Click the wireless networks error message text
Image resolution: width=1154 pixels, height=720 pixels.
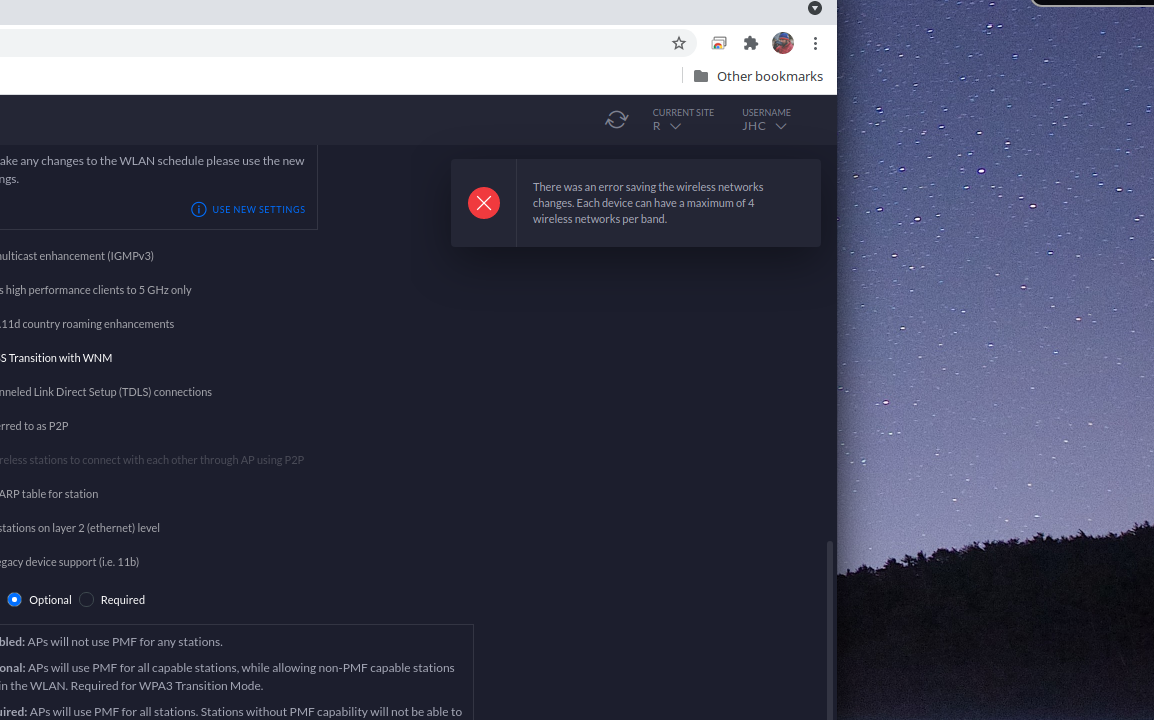click(x=648, y=203)
